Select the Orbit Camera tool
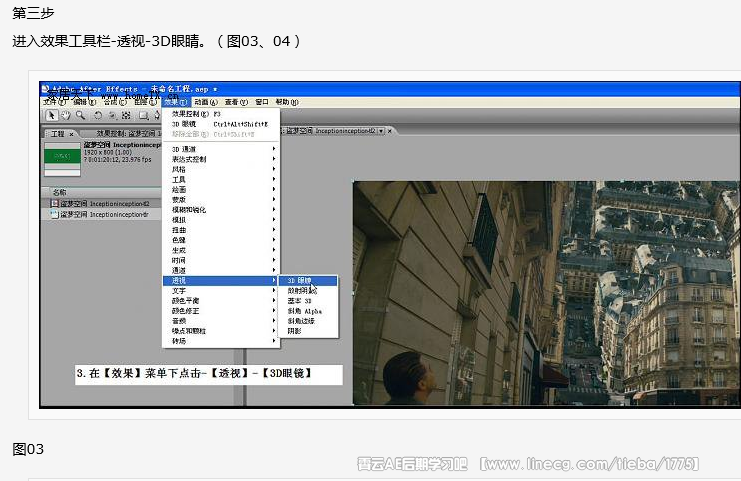Screen dimensions: 741x481 pyautogui.click(x=113, y=115)
